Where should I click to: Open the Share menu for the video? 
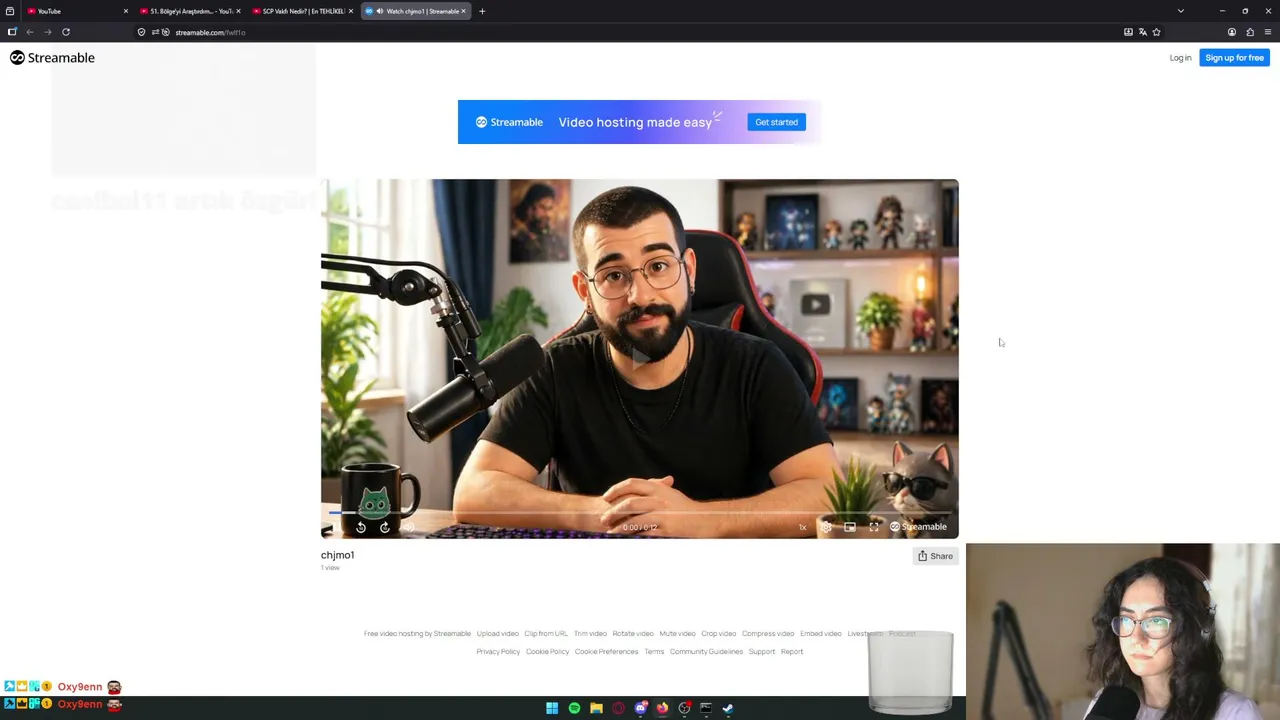tap(935, 556)
